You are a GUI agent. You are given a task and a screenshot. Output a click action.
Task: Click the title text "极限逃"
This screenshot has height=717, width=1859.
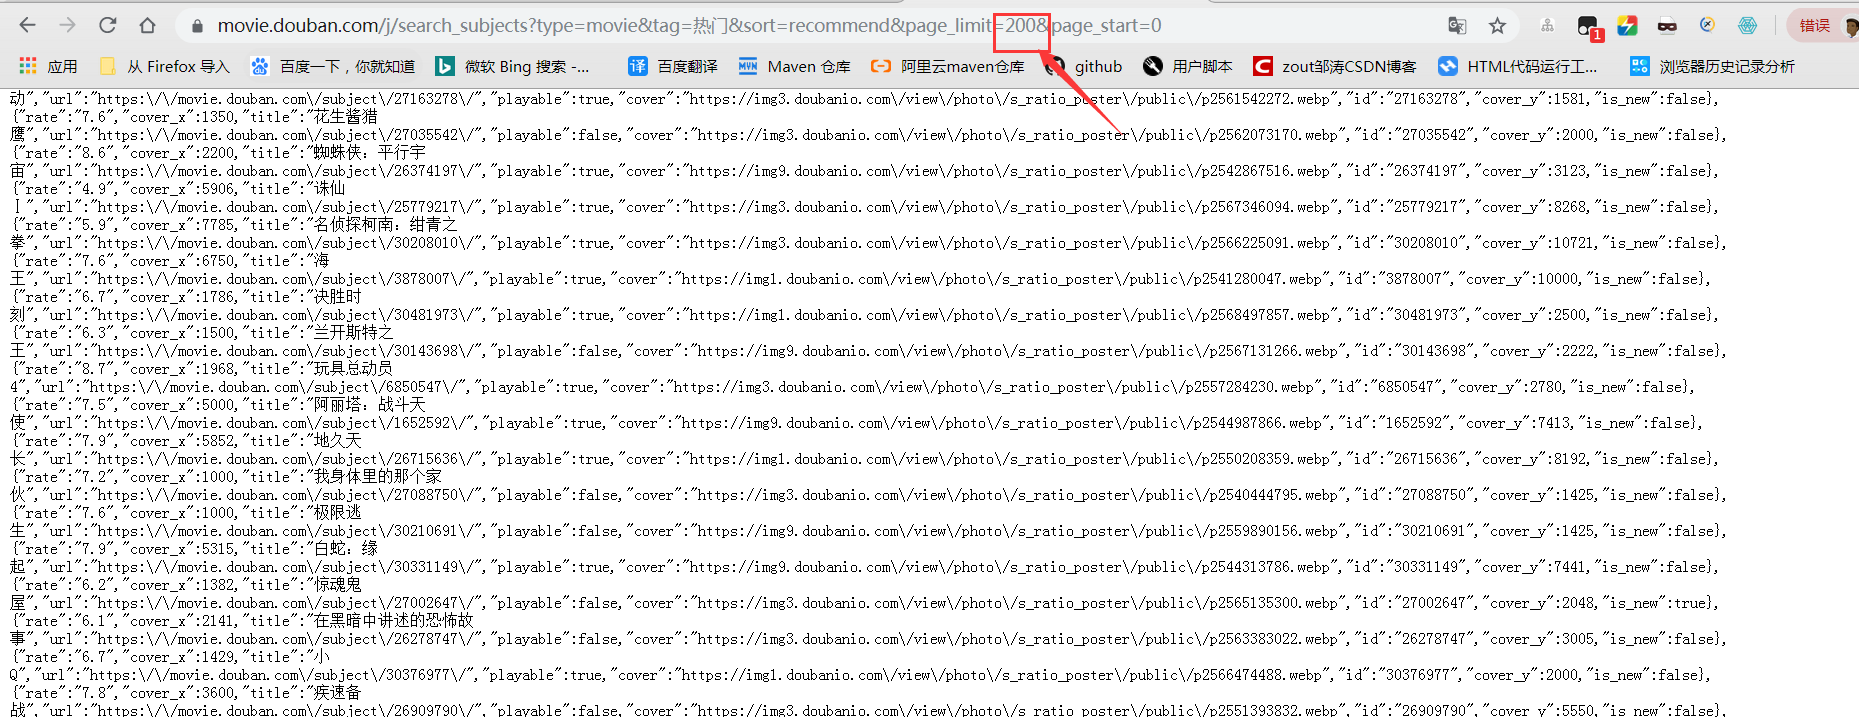pos(338,513)
